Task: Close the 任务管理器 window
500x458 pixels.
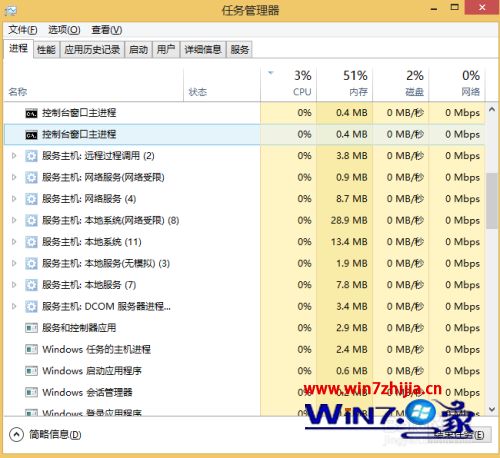Action: [x=481, y=7]
